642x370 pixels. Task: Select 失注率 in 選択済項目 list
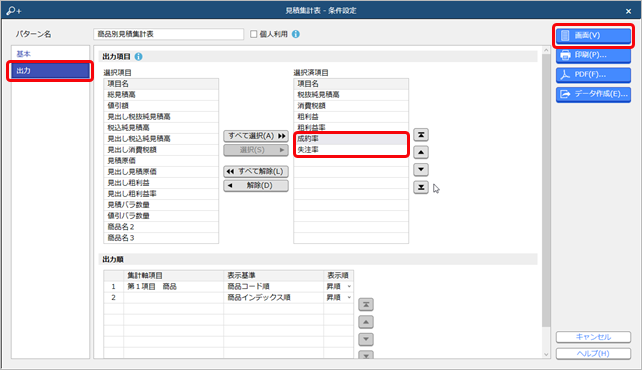coord(351,150)
